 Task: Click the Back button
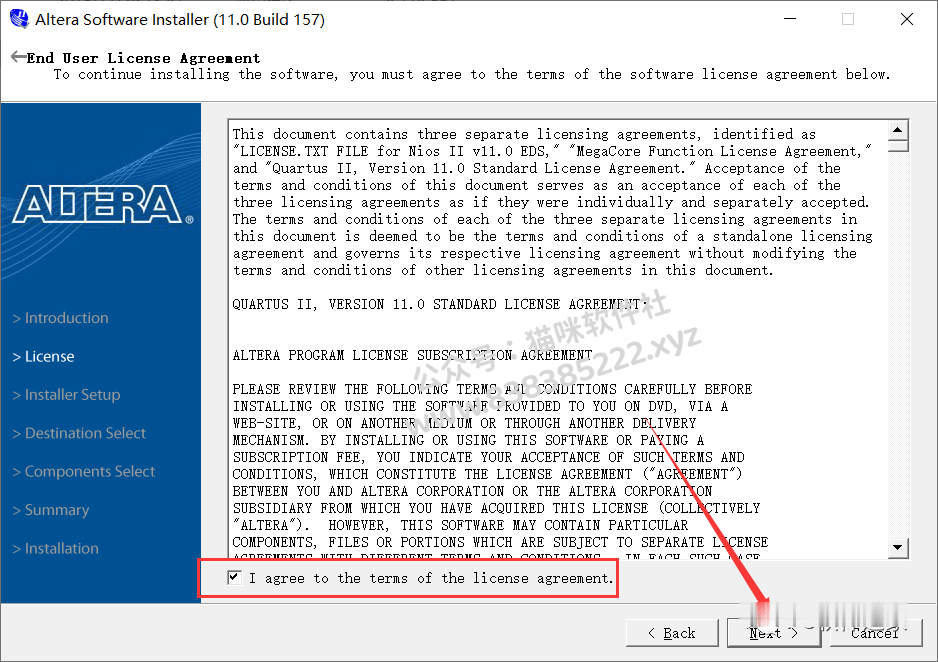[672, 633]
